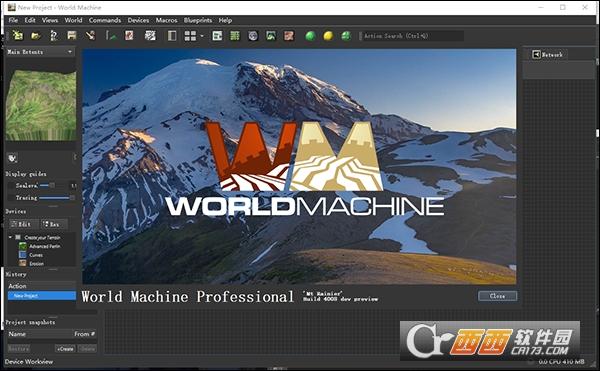The image size is (600, 371).
Task: Select the Advanced Perlin device
Action: click(x=44, y=246)
